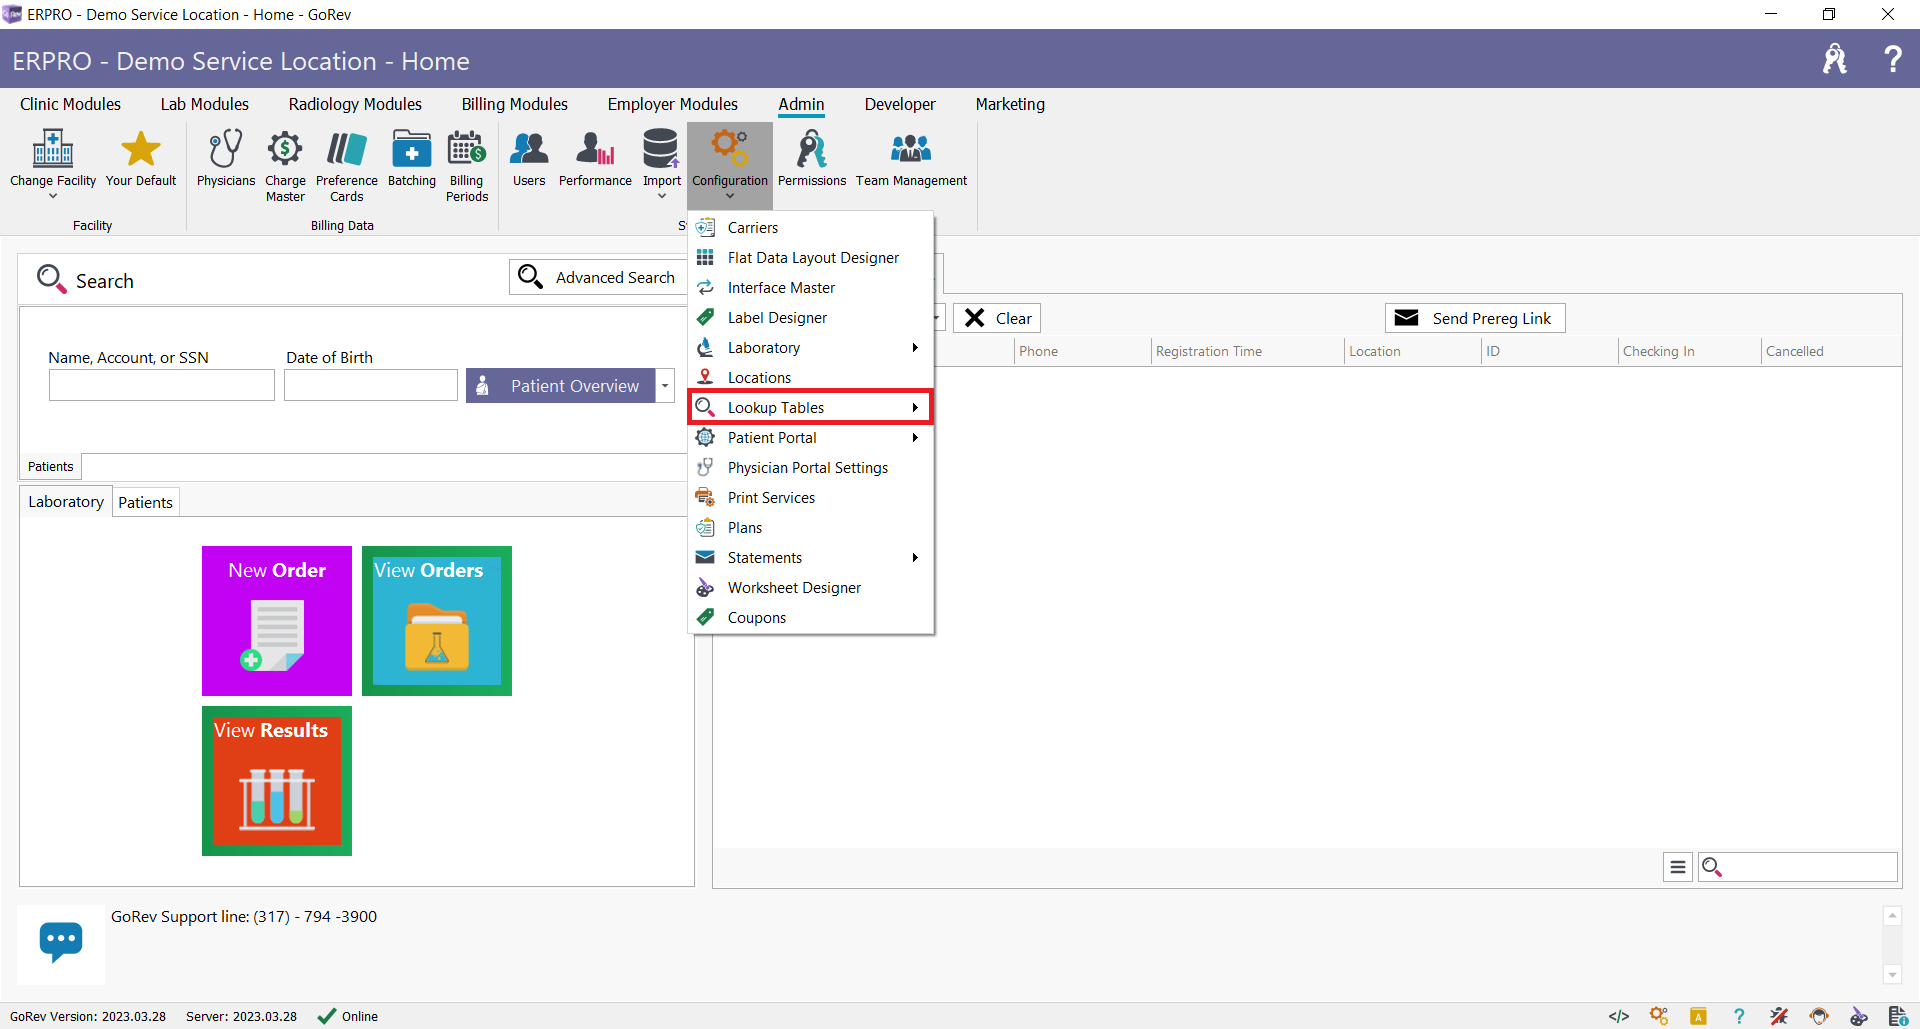Open Batching folder icon
Screen dimensions: 1920x1029
(x=412, y=150)
